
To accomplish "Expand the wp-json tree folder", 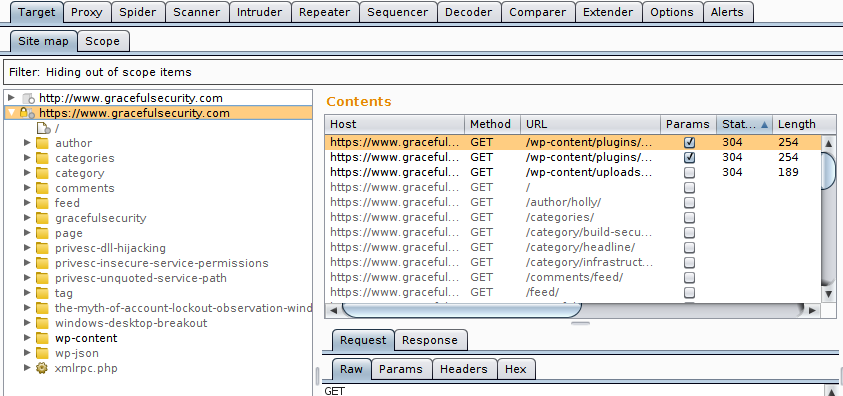I will click(27, 354).
